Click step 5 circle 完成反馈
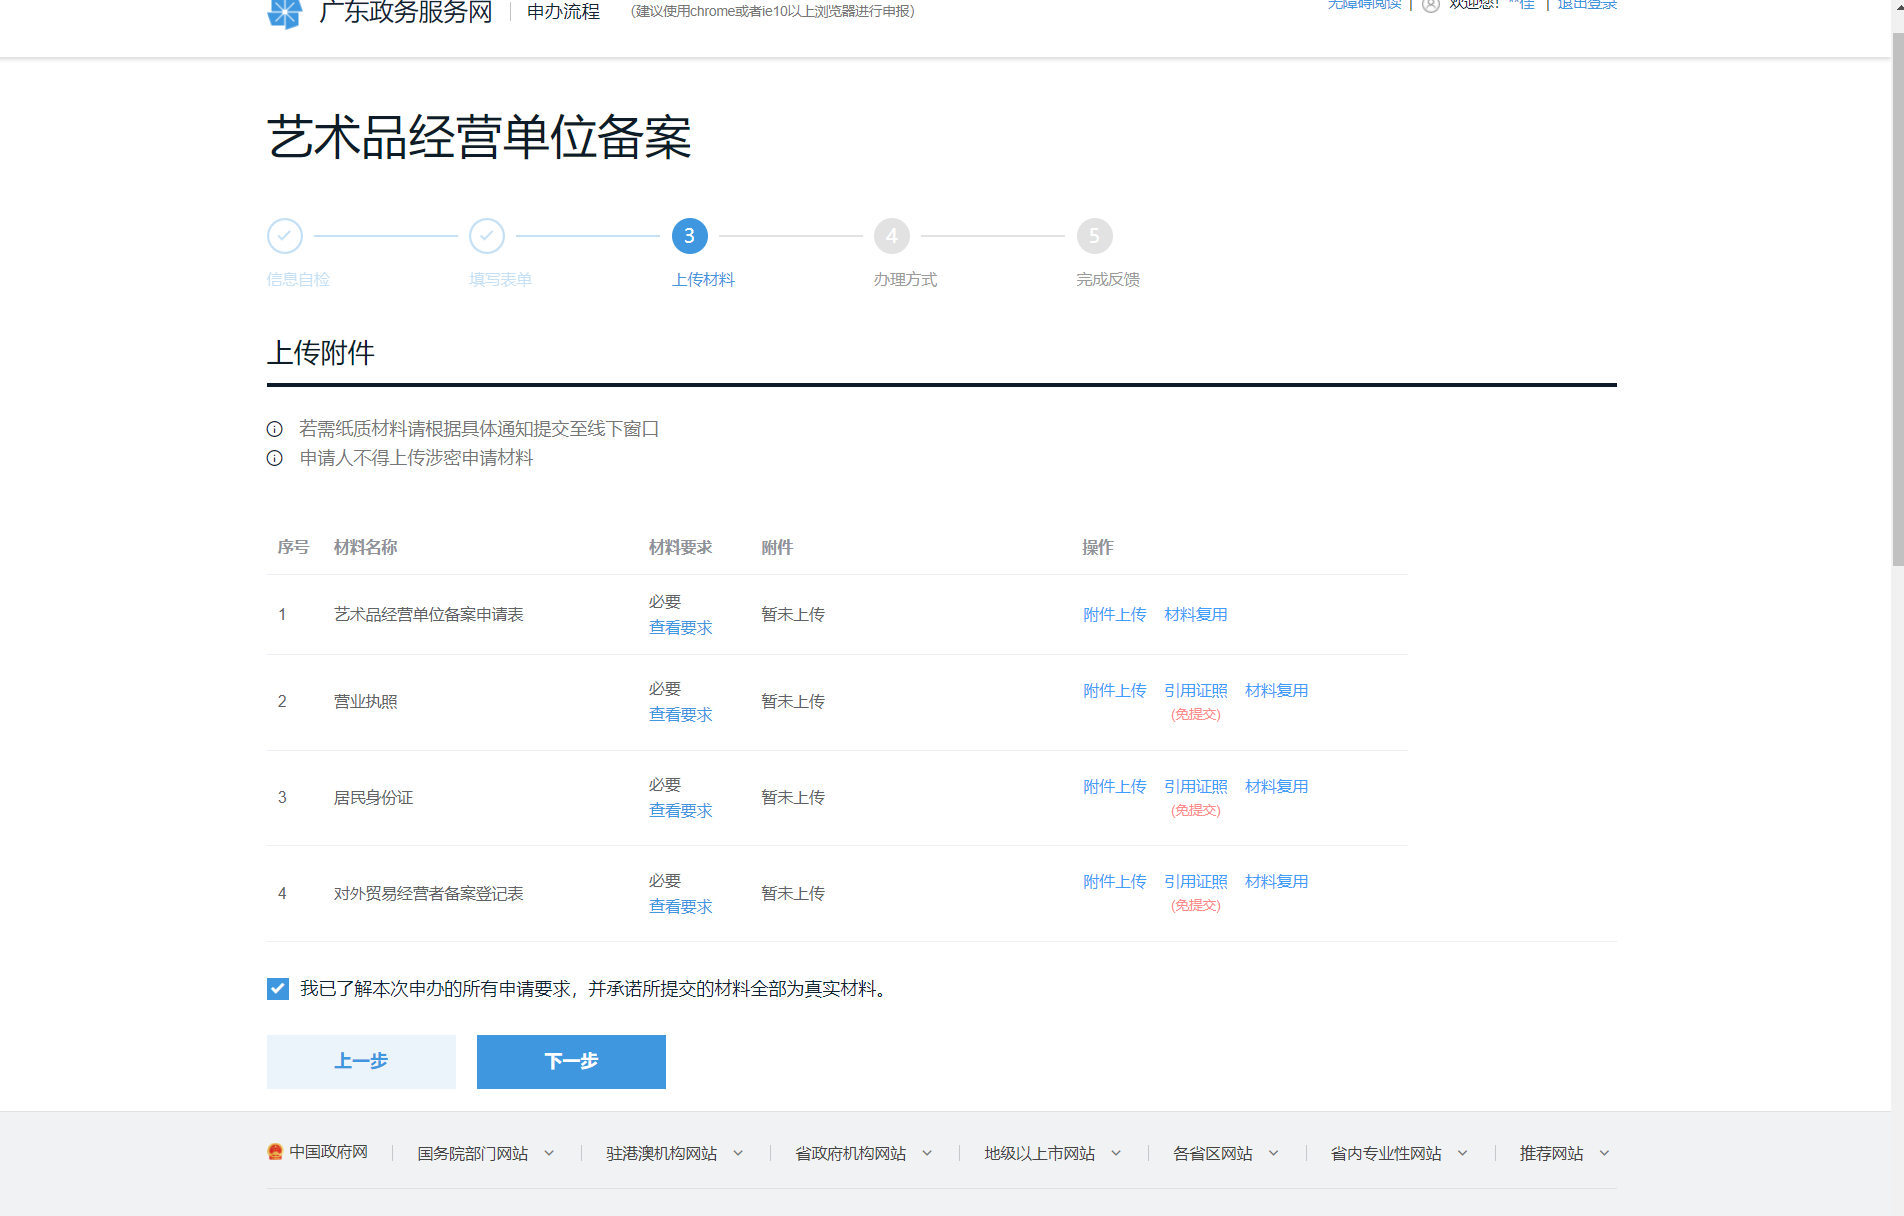1904x1216 pixels. pos(1094,236)
